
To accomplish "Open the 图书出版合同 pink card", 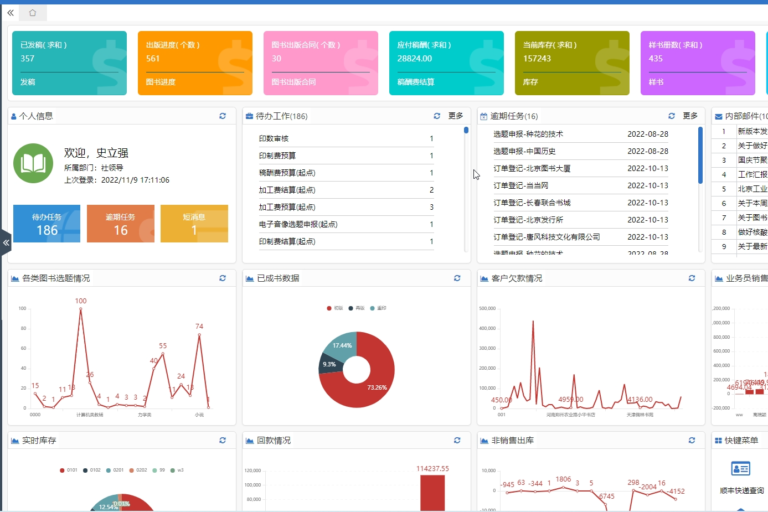I will coord(321,63).
